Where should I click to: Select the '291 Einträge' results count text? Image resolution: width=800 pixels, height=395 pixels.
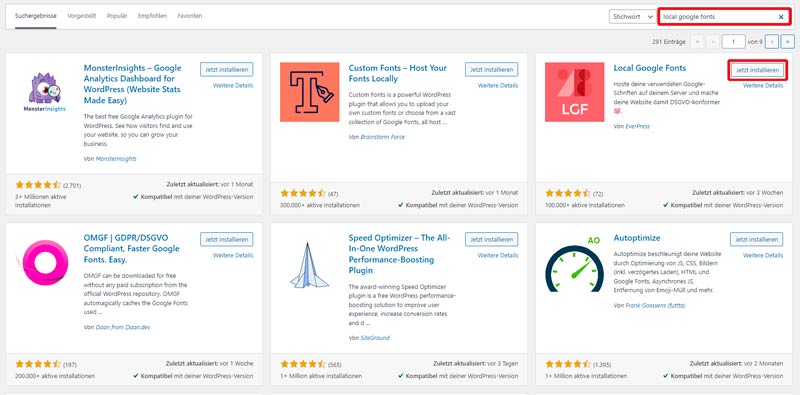(x=668, y=42)
